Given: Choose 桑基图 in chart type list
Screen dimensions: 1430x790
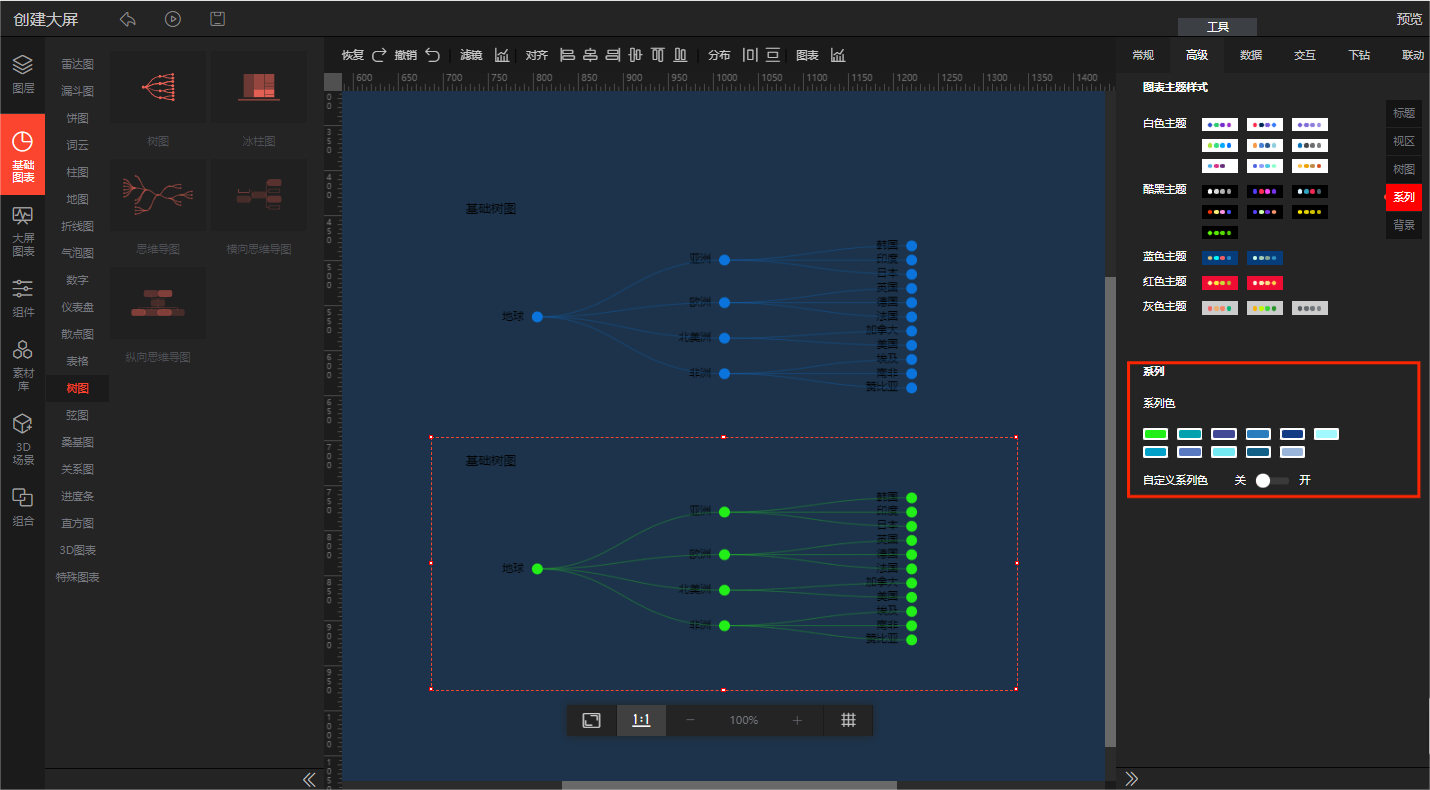Looking at the screenshot, I should tap(77, 442).
